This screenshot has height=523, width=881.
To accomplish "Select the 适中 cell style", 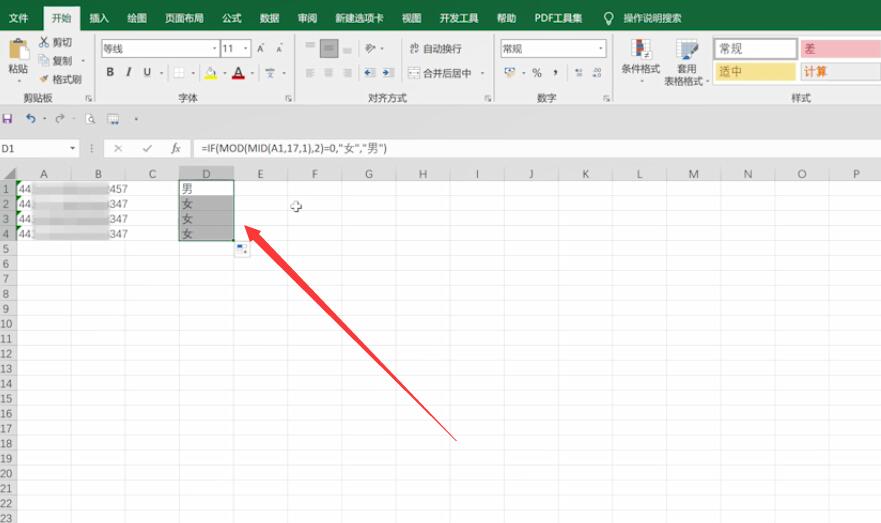I will (x=756, y=71).
